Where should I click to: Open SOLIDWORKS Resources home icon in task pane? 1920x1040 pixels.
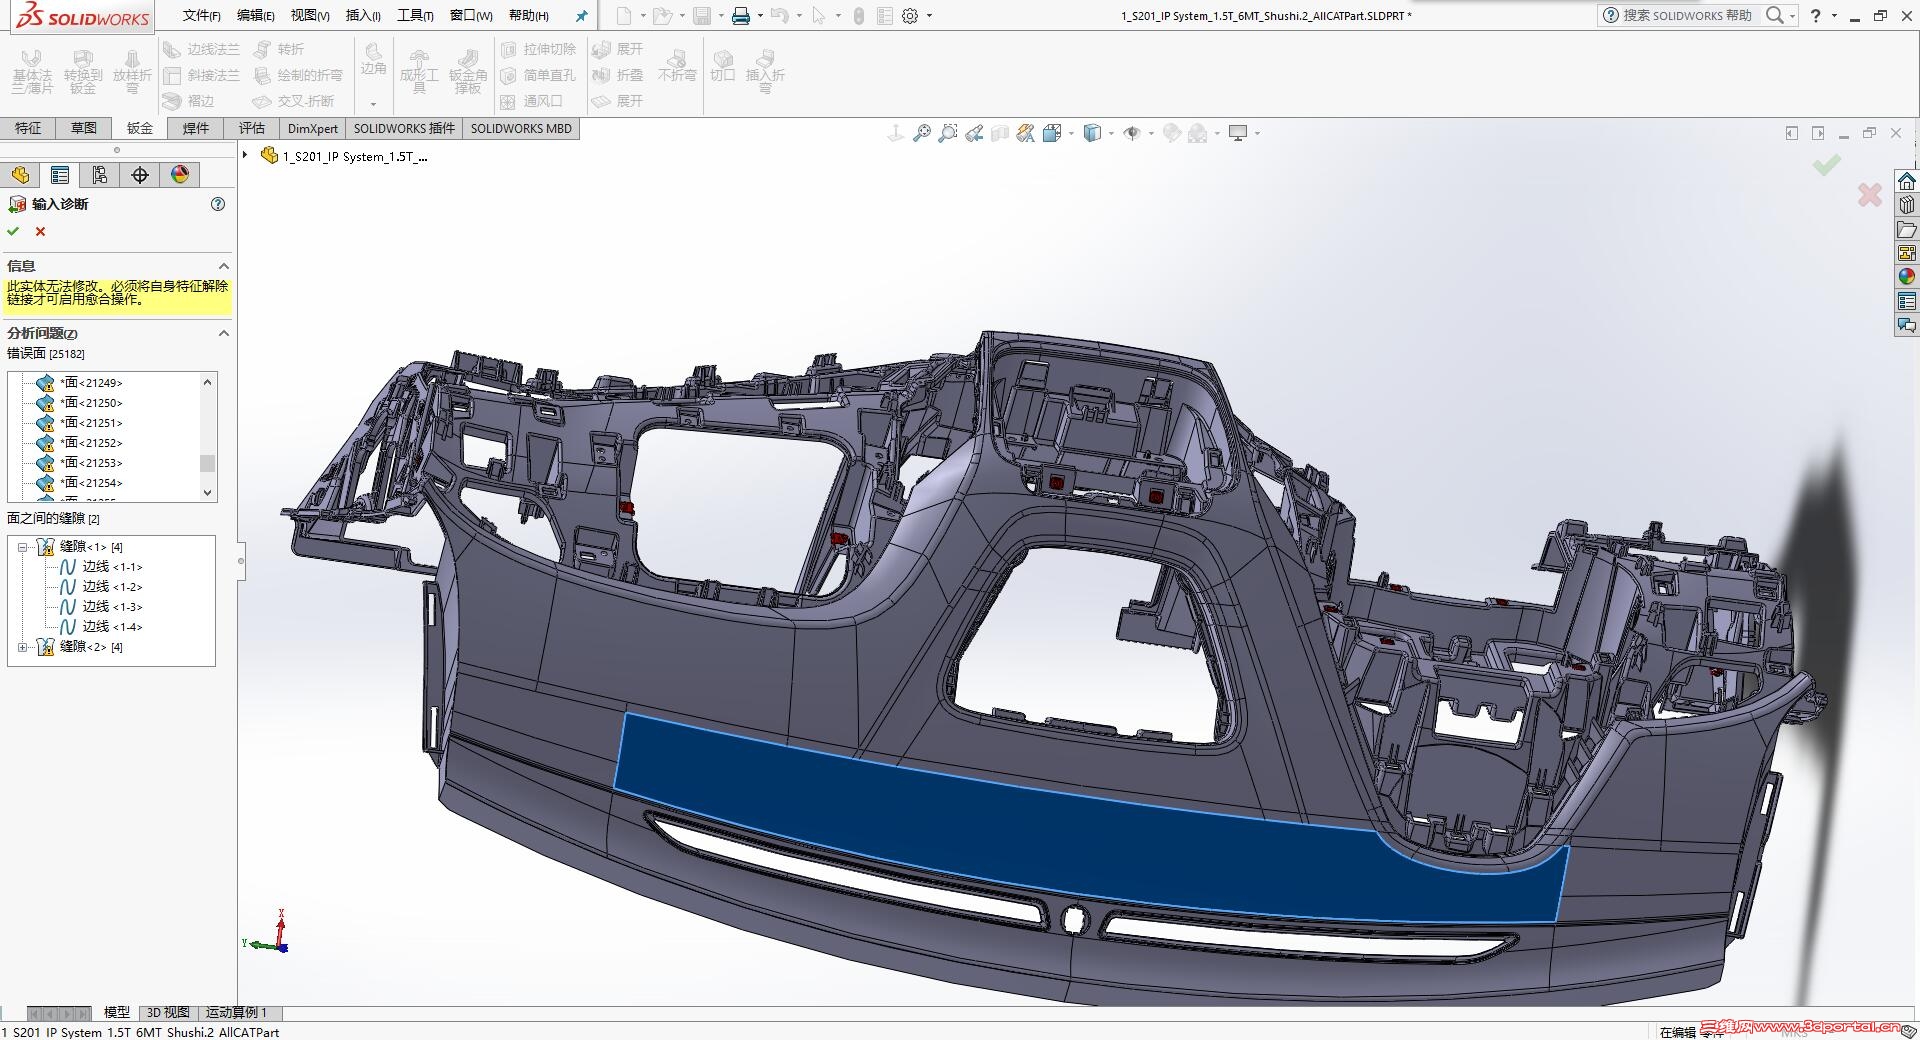point(1907,181)
